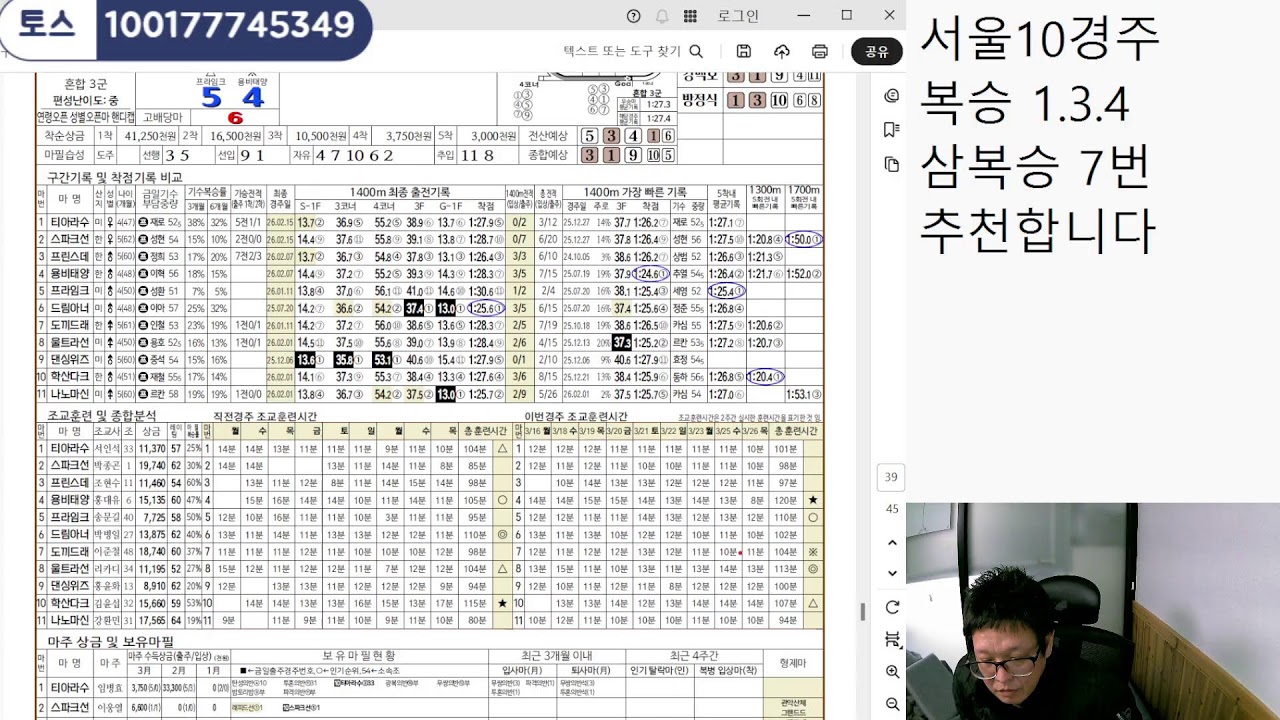This screenshot has width=1280, height=720.
Task: Upload the file to the cloud
Action: point(782,51)
